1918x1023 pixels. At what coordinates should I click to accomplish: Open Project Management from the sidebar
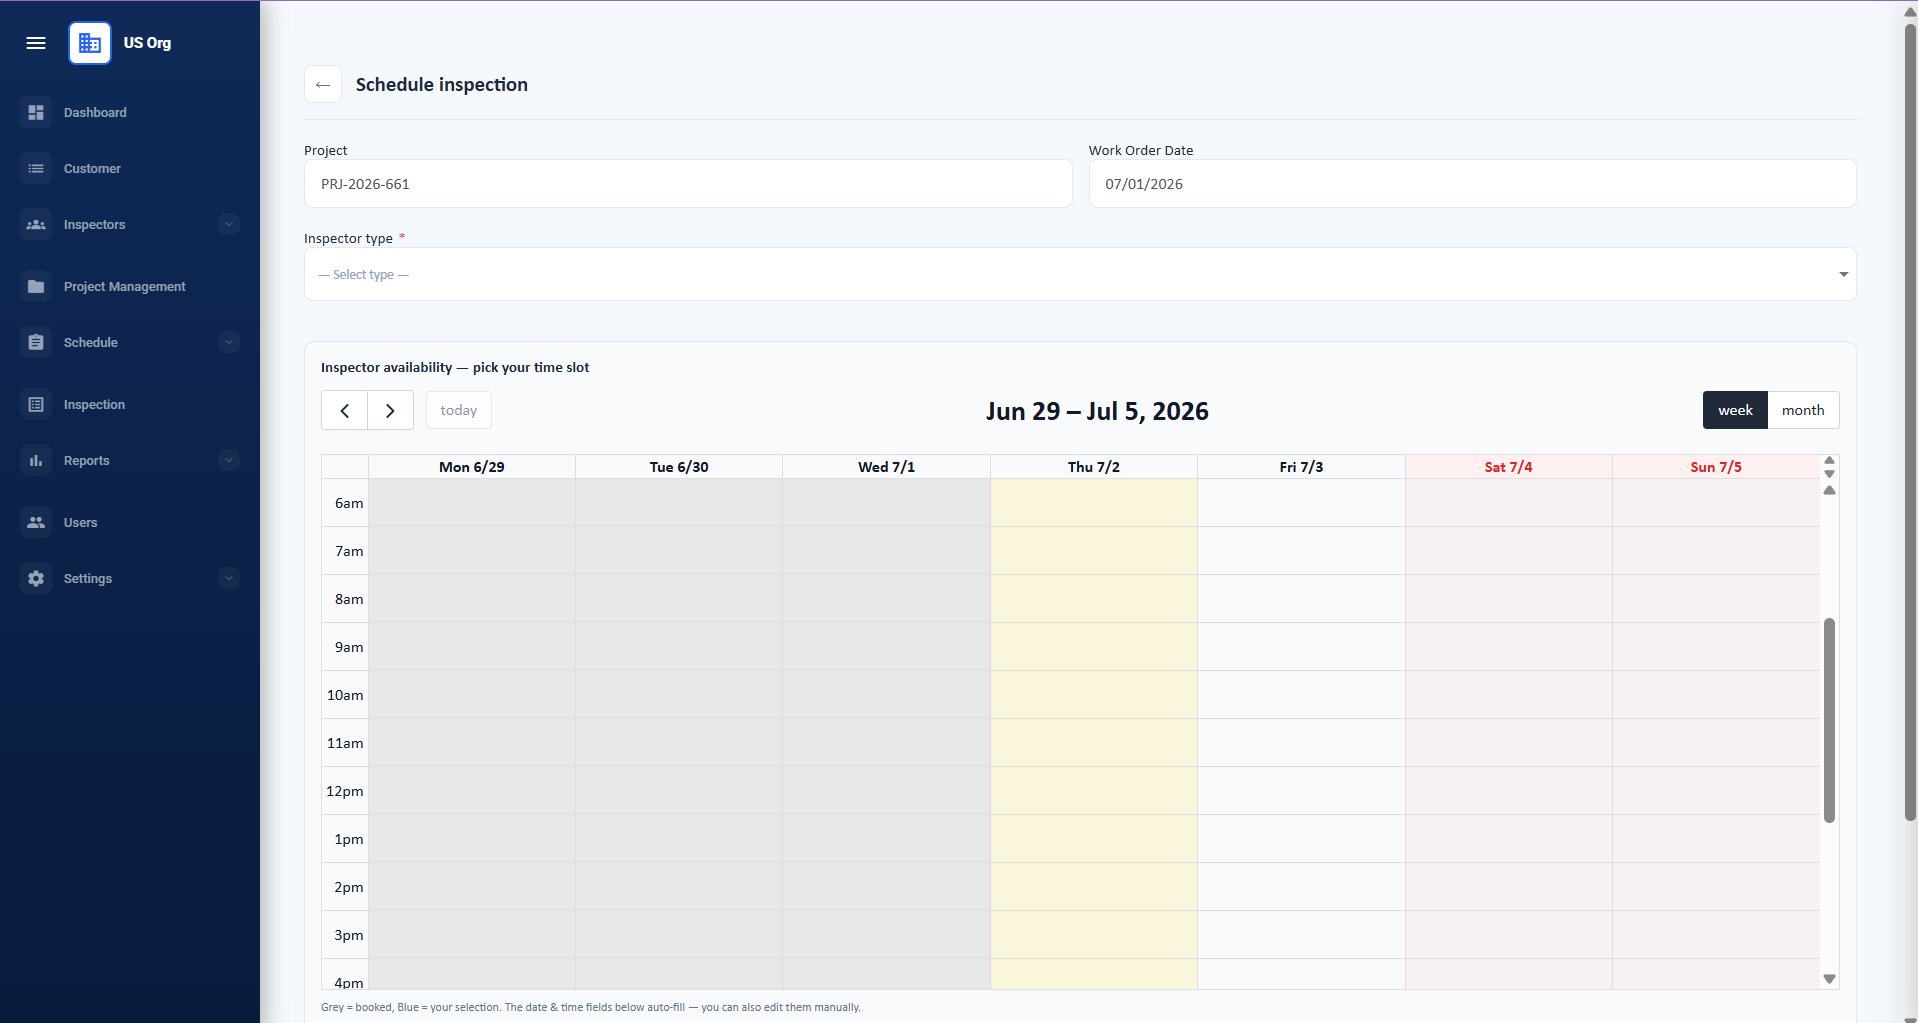coord(125,286)
